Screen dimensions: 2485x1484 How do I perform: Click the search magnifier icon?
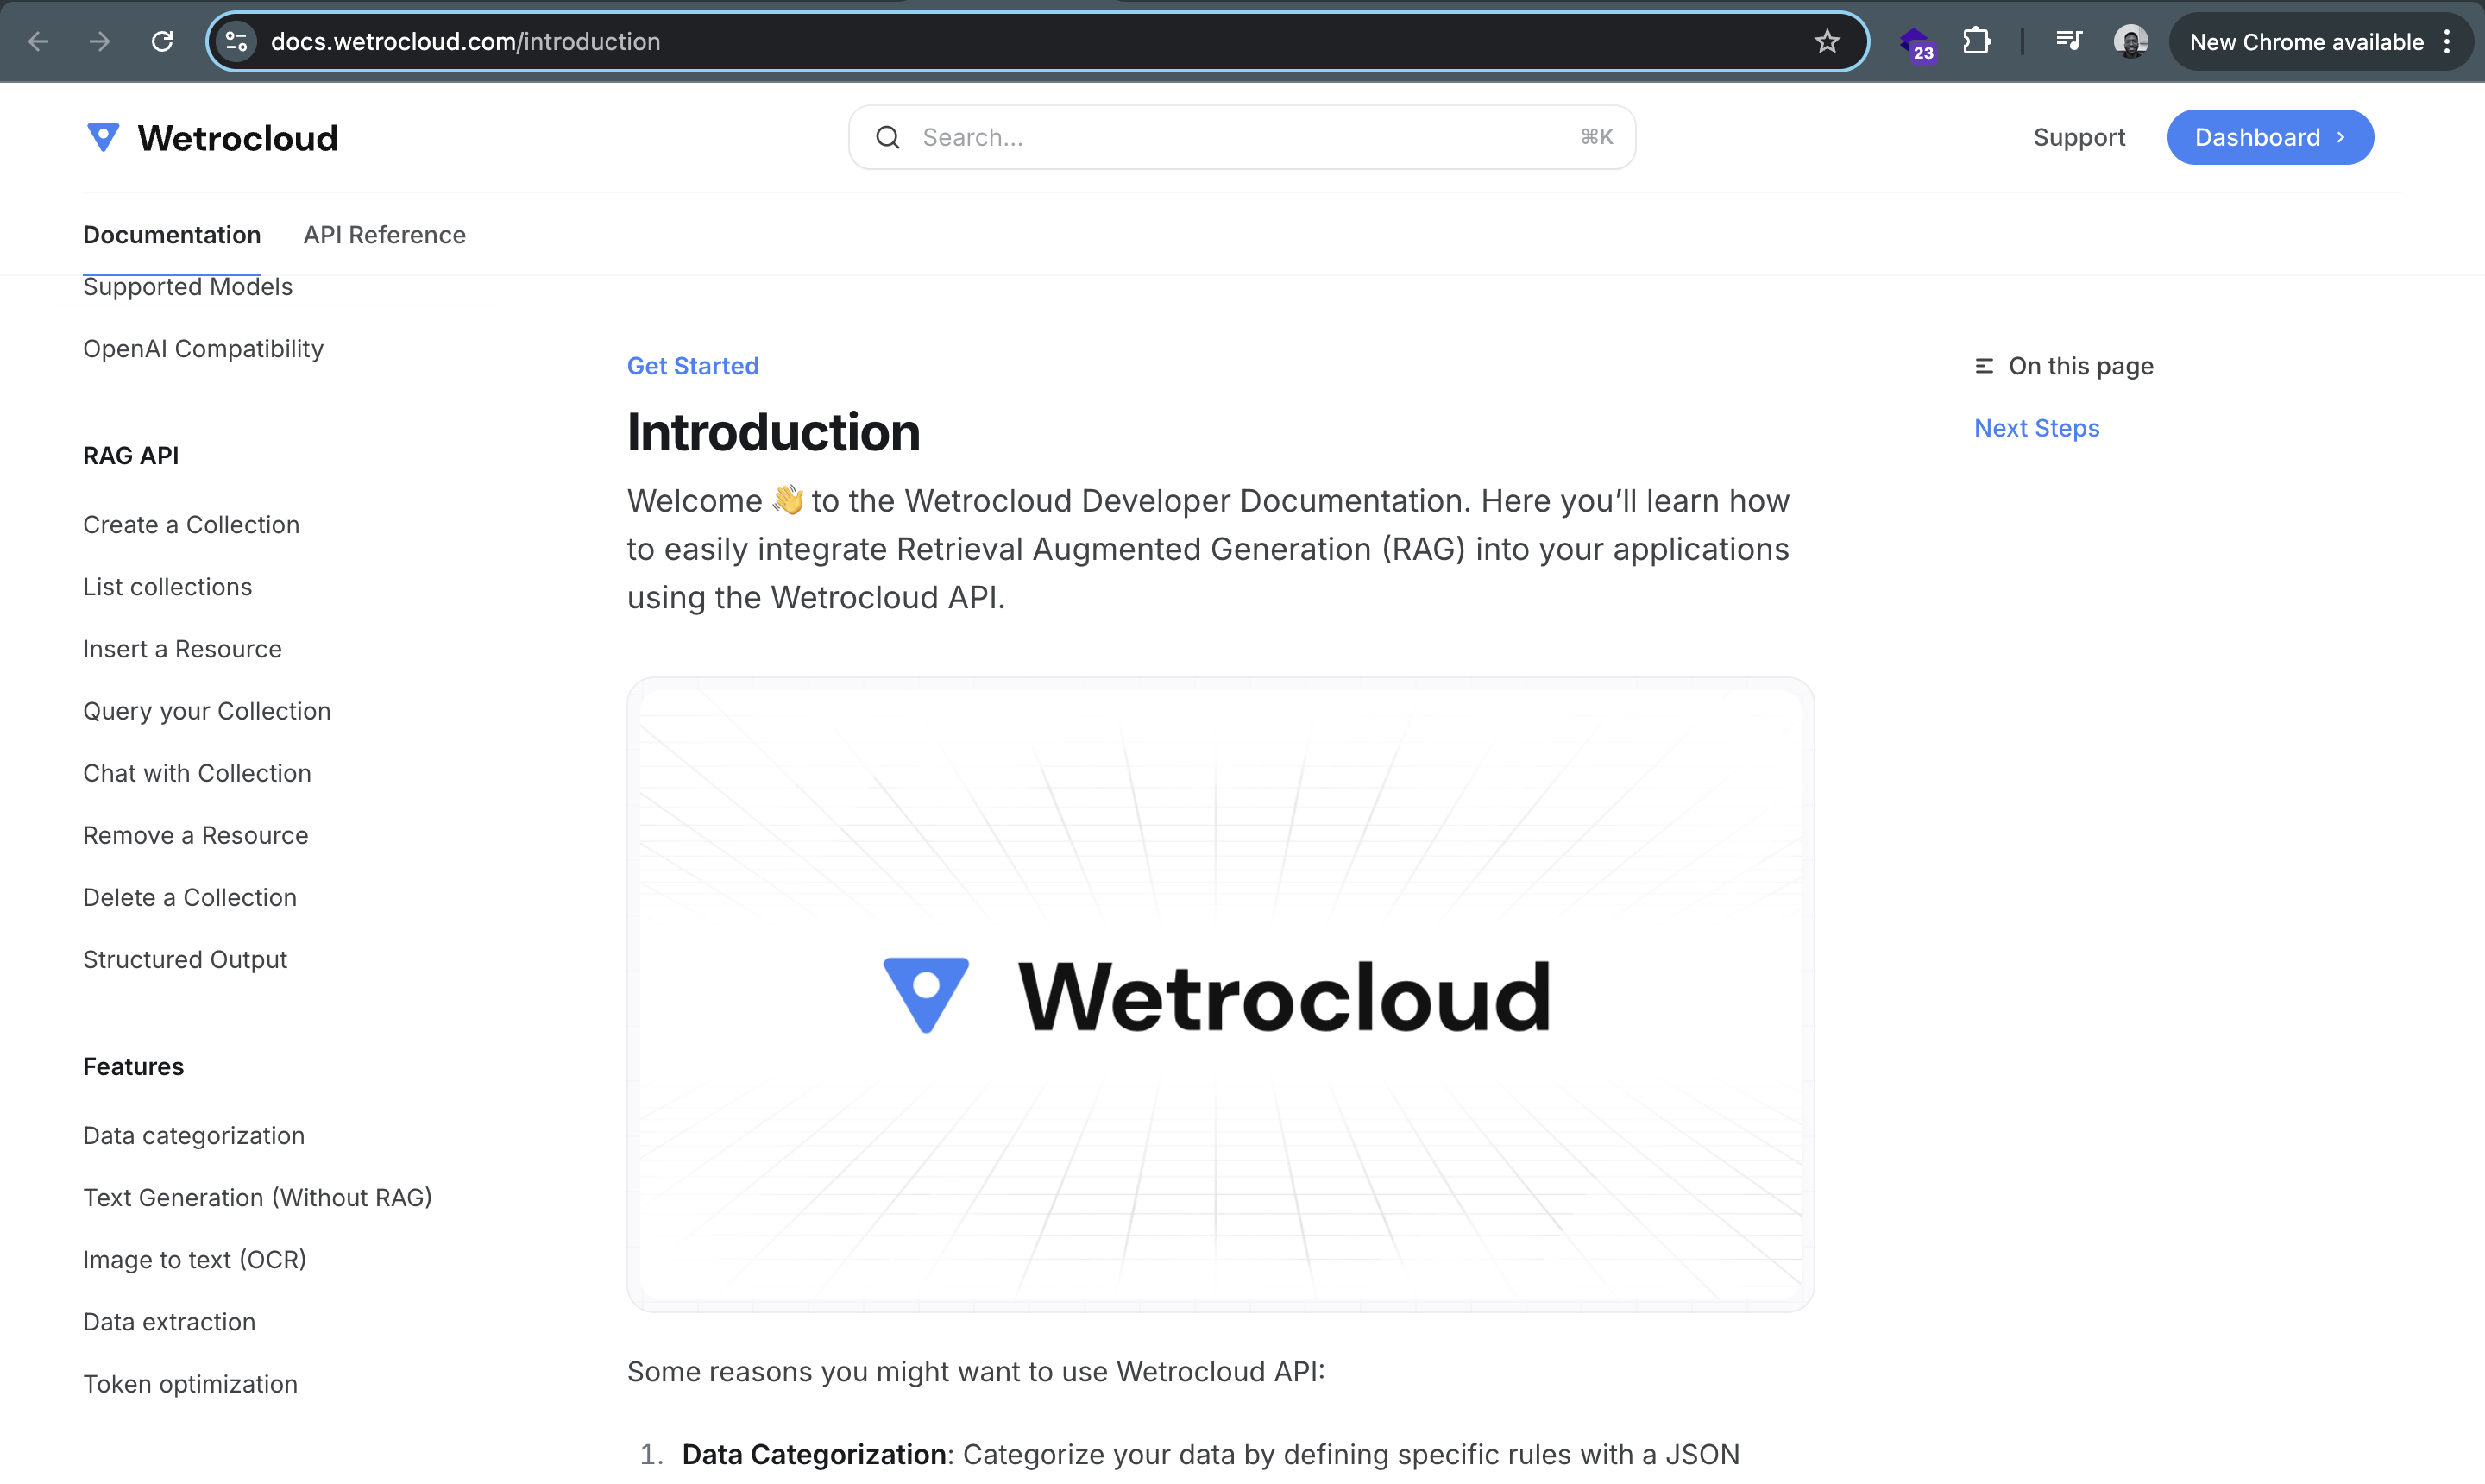(888, 137)
